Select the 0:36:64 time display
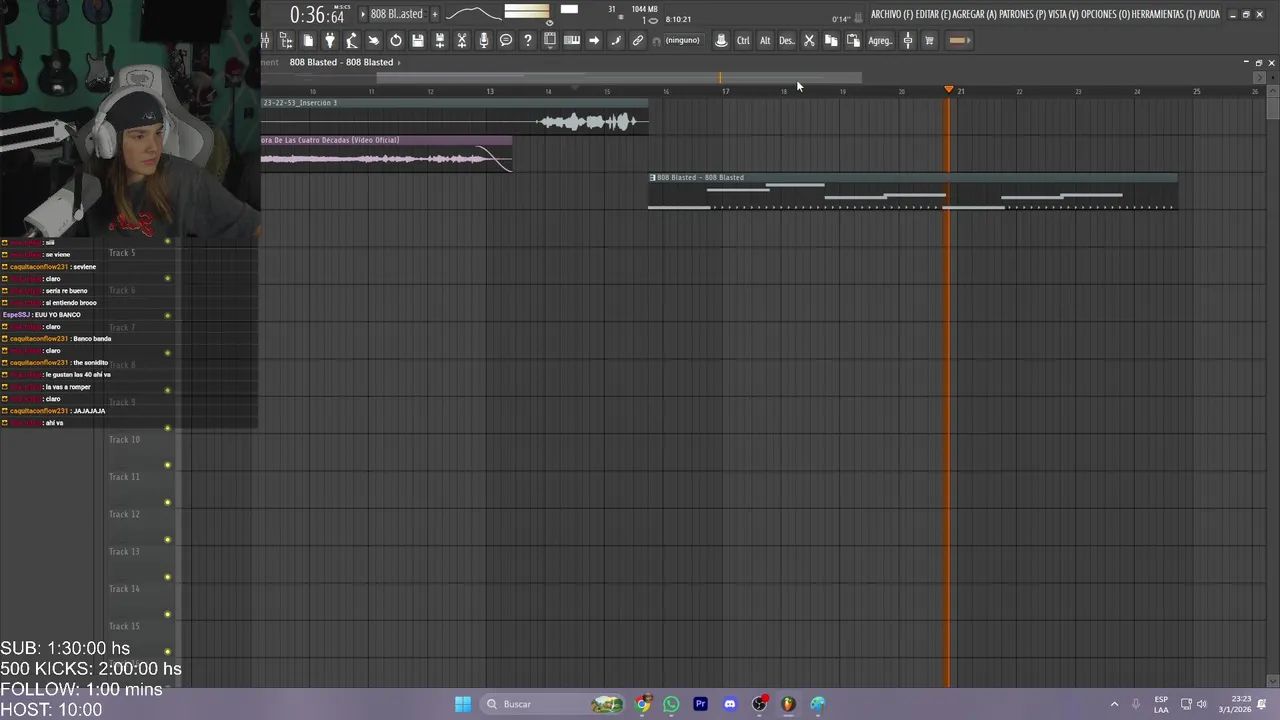Viewport: 1280px width, 720px height. coord(317,15)
